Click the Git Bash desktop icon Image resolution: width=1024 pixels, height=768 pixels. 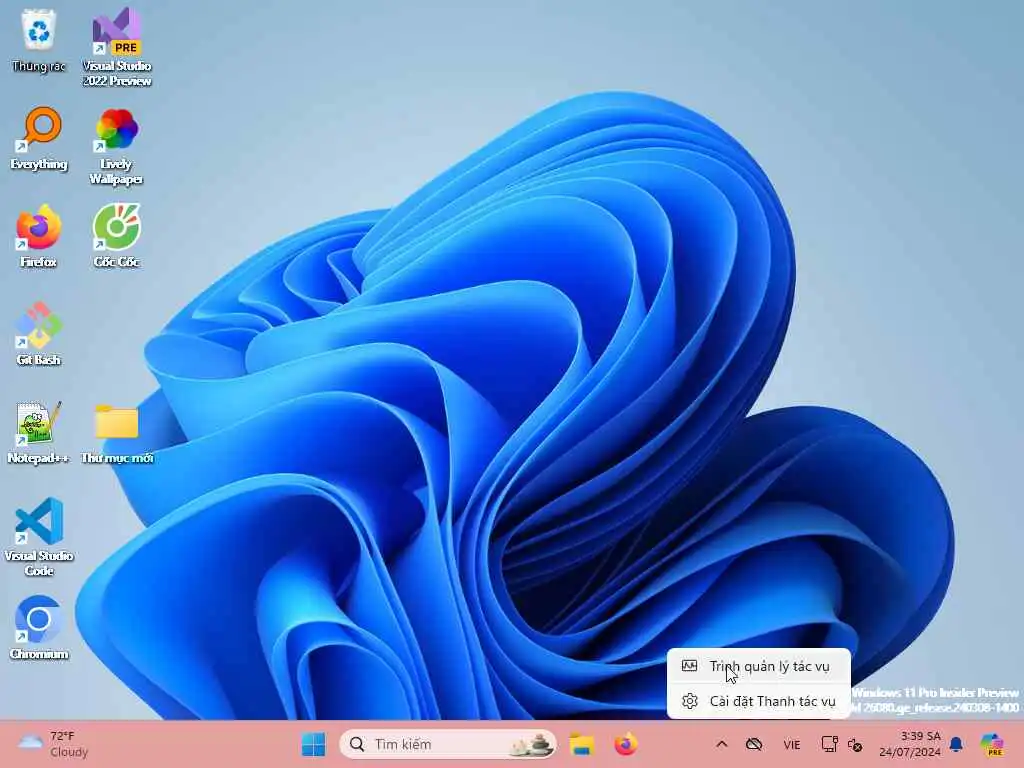[x=39, y=334]
